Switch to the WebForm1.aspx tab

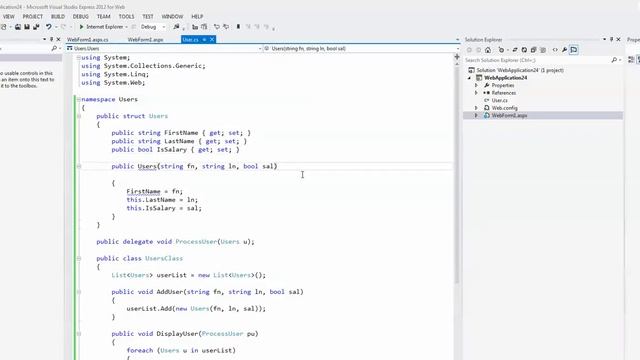tap(146, 40)
